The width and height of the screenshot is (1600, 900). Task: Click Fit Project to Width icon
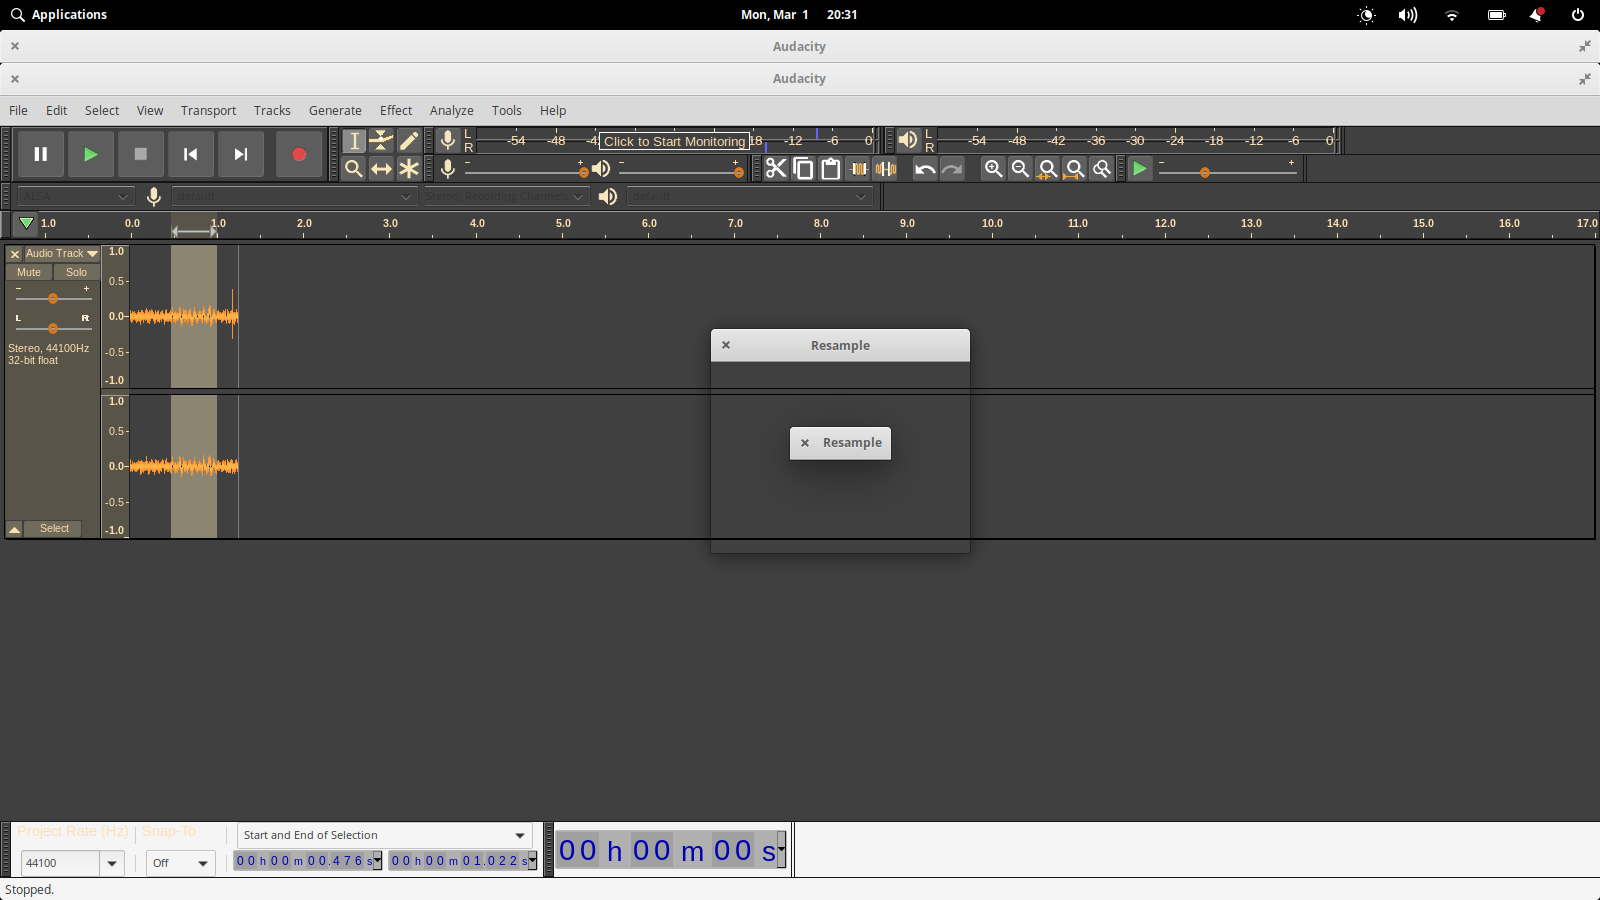[1074, 169]
